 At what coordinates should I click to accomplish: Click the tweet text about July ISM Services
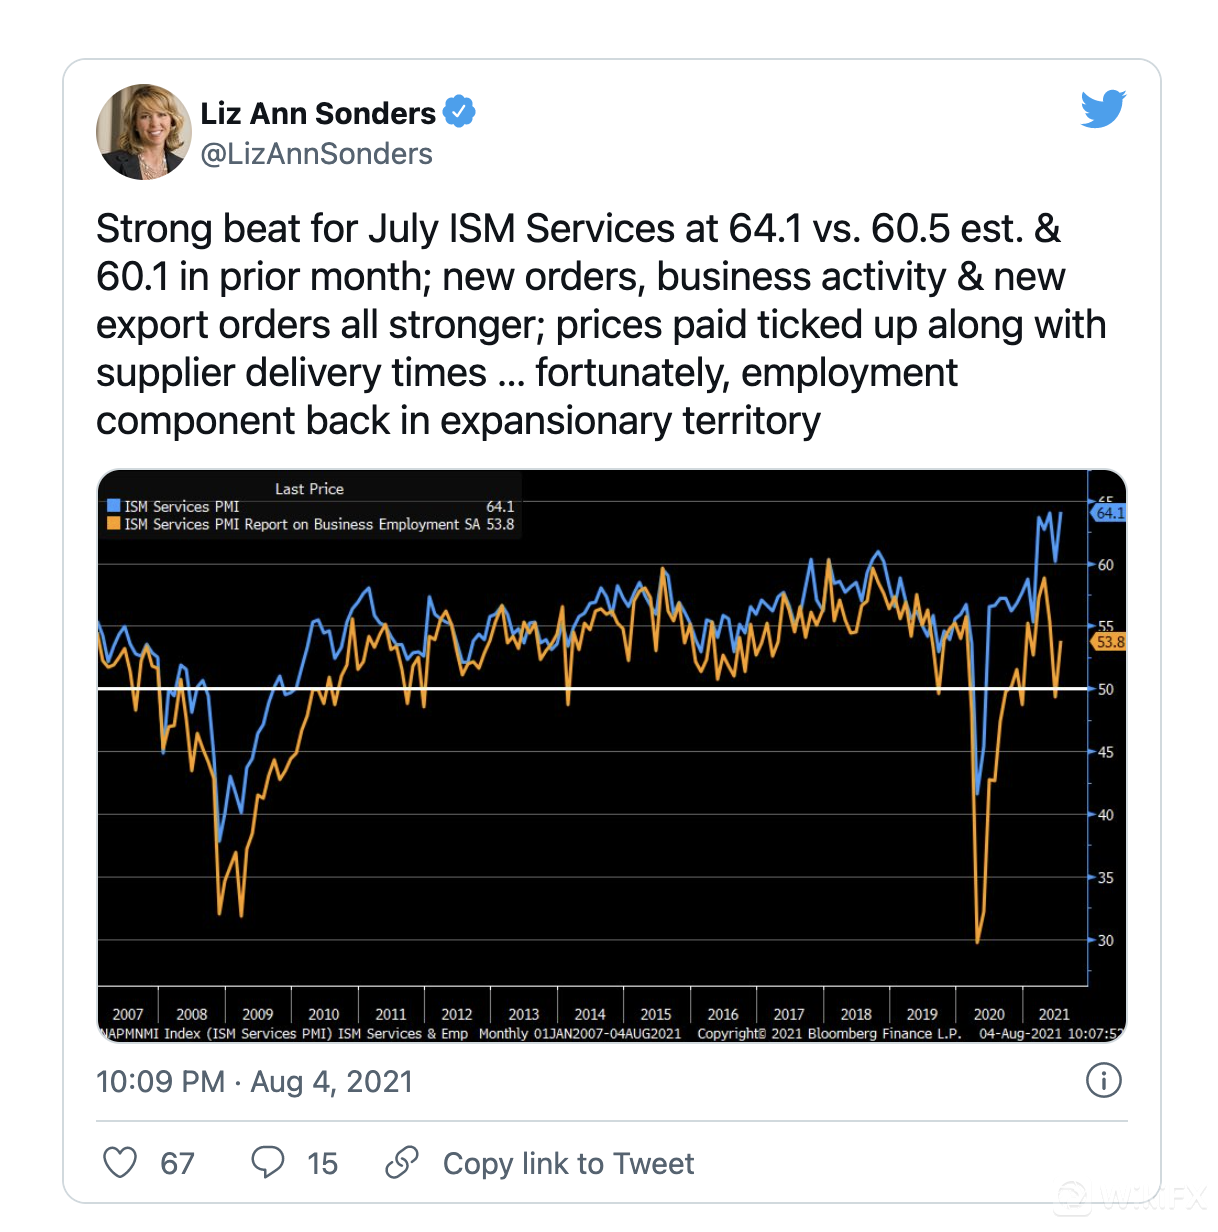tap(600, 324)
